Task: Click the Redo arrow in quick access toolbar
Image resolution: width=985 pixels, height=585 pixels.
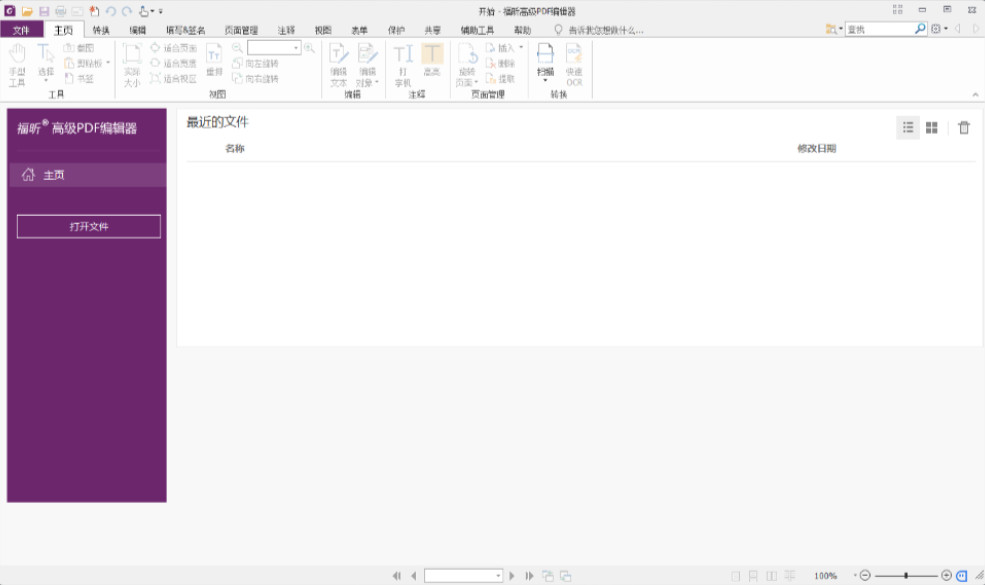Action: pos(127,11)
